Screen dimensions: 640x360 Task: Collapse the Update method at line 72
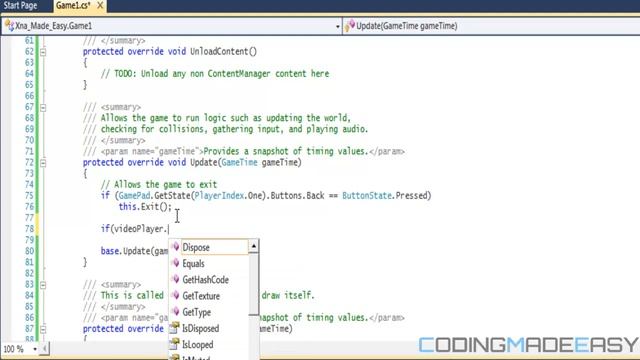click(43, 163)
